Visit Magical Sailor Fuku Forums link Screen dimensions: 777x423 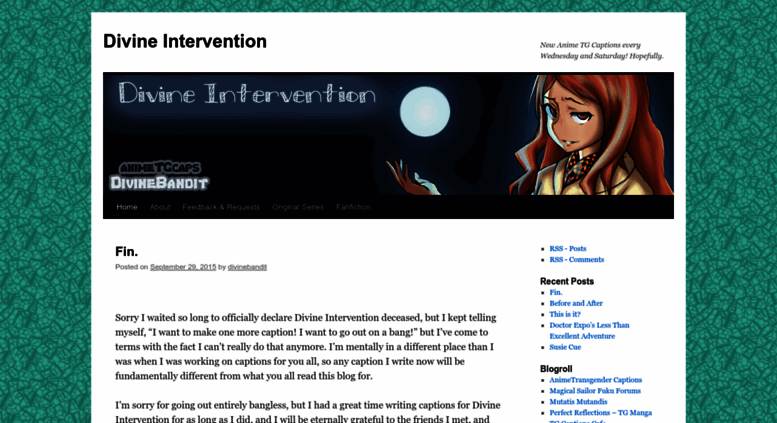(x=595, y=391)
